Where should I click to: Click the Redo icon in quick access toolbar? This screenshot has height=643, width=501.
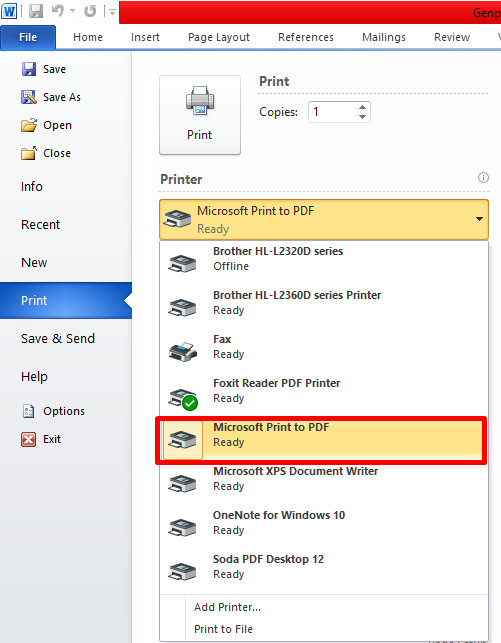tap(90, 11)
